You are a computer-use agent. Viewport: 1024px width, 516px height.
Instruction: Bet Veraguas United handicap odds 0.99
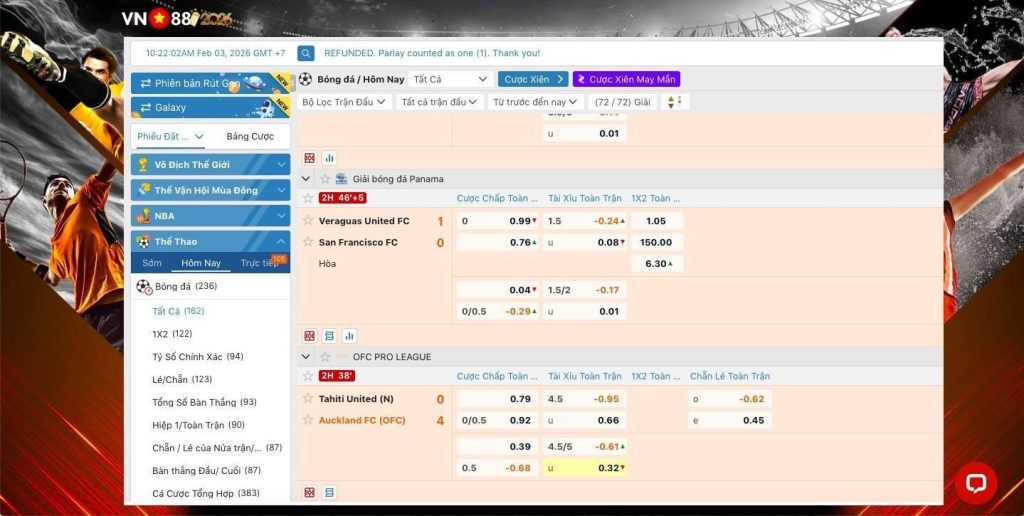[x=498, y=221]
